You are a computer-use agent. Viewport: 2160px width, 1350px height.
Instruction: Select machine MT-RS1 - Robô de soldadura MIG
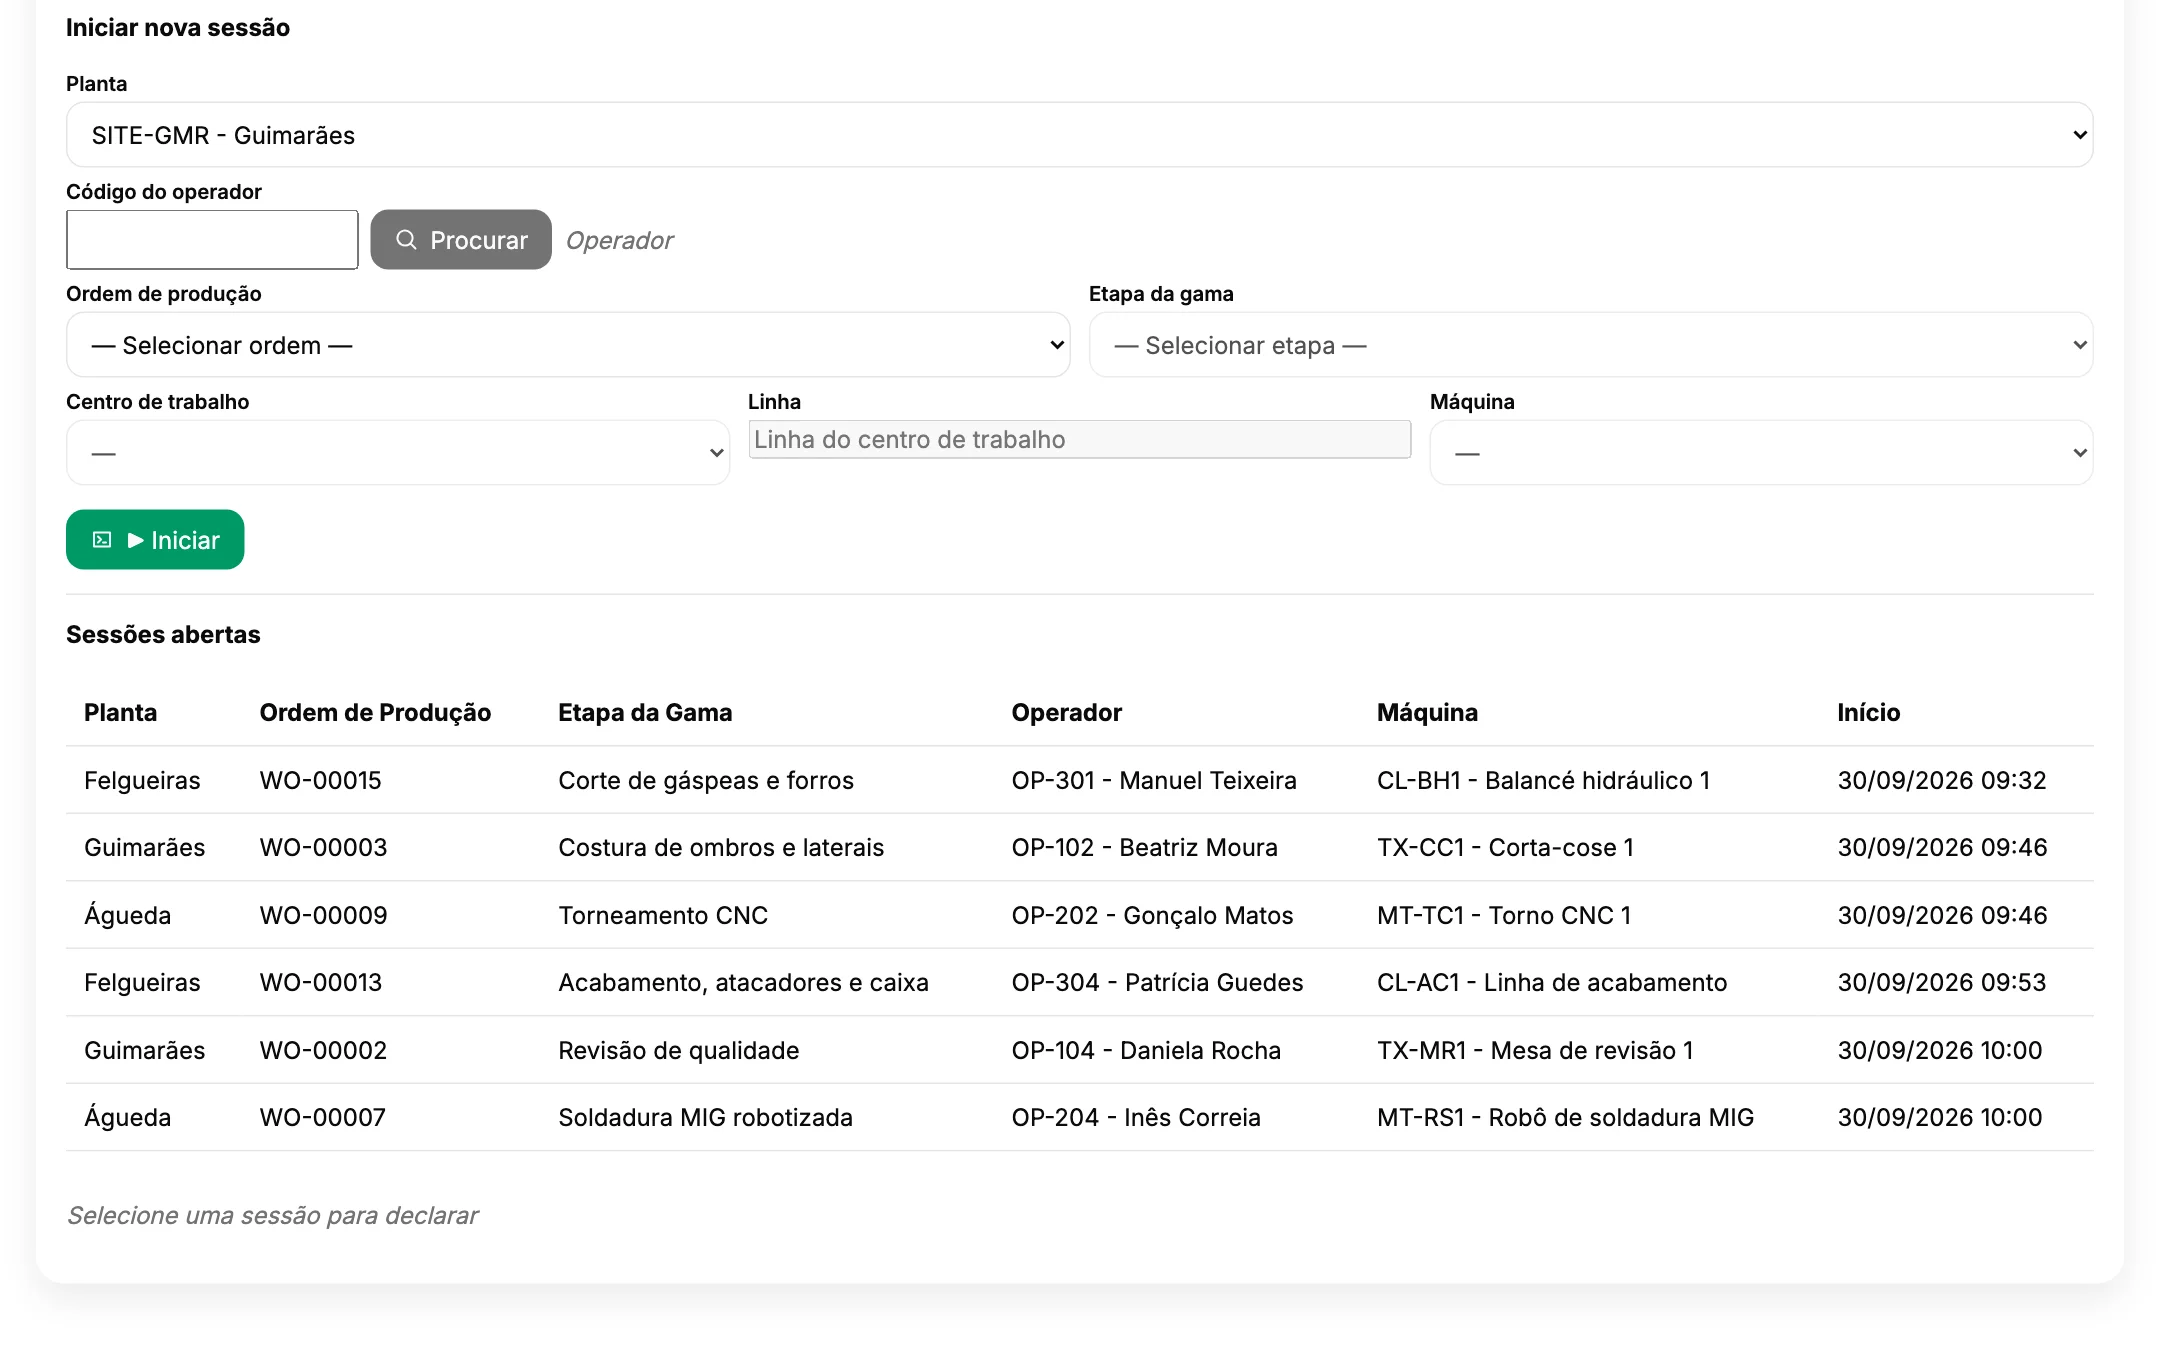click(1565, 1117)
